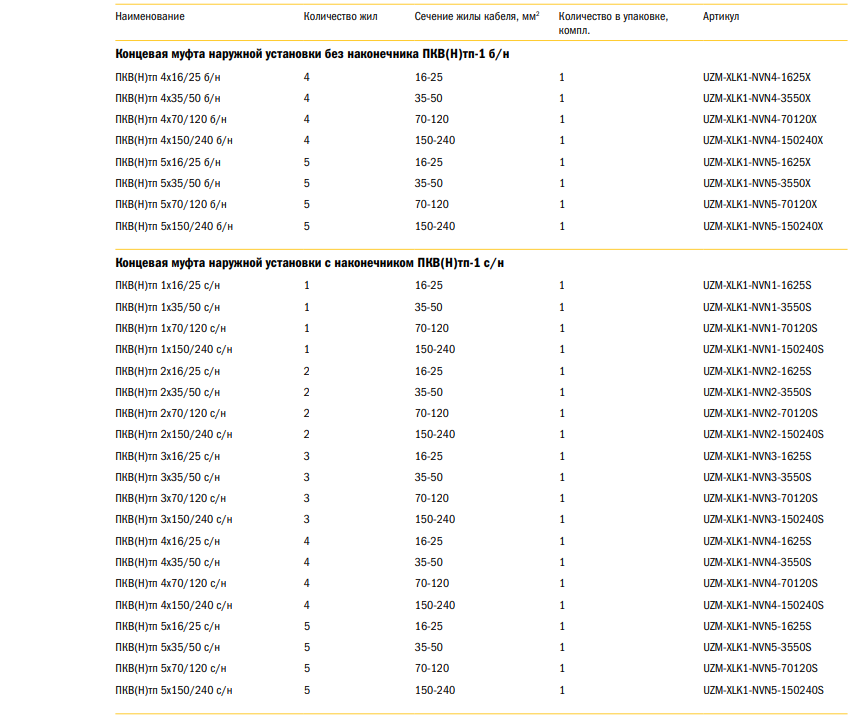Click article UZM-XLK1-NVN3-70120S
This screenshot has width=854, height=719.
(x=760, y=498)
